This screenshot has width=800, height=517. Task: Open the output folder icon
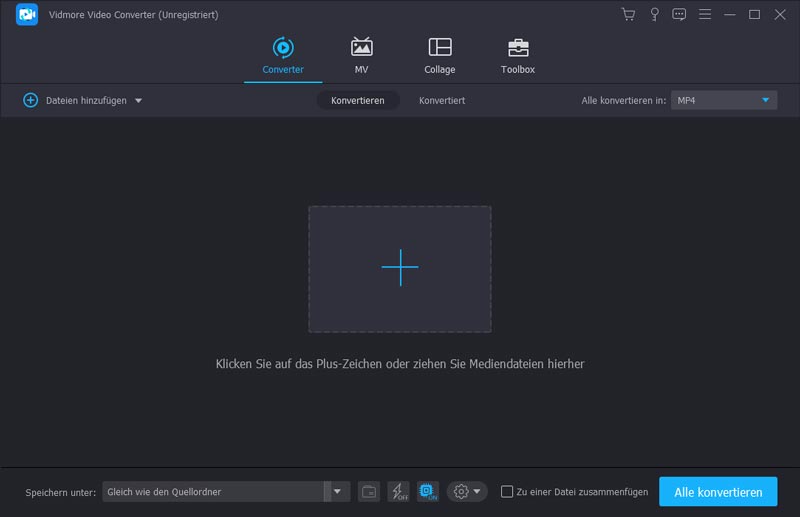pos(369,491)
